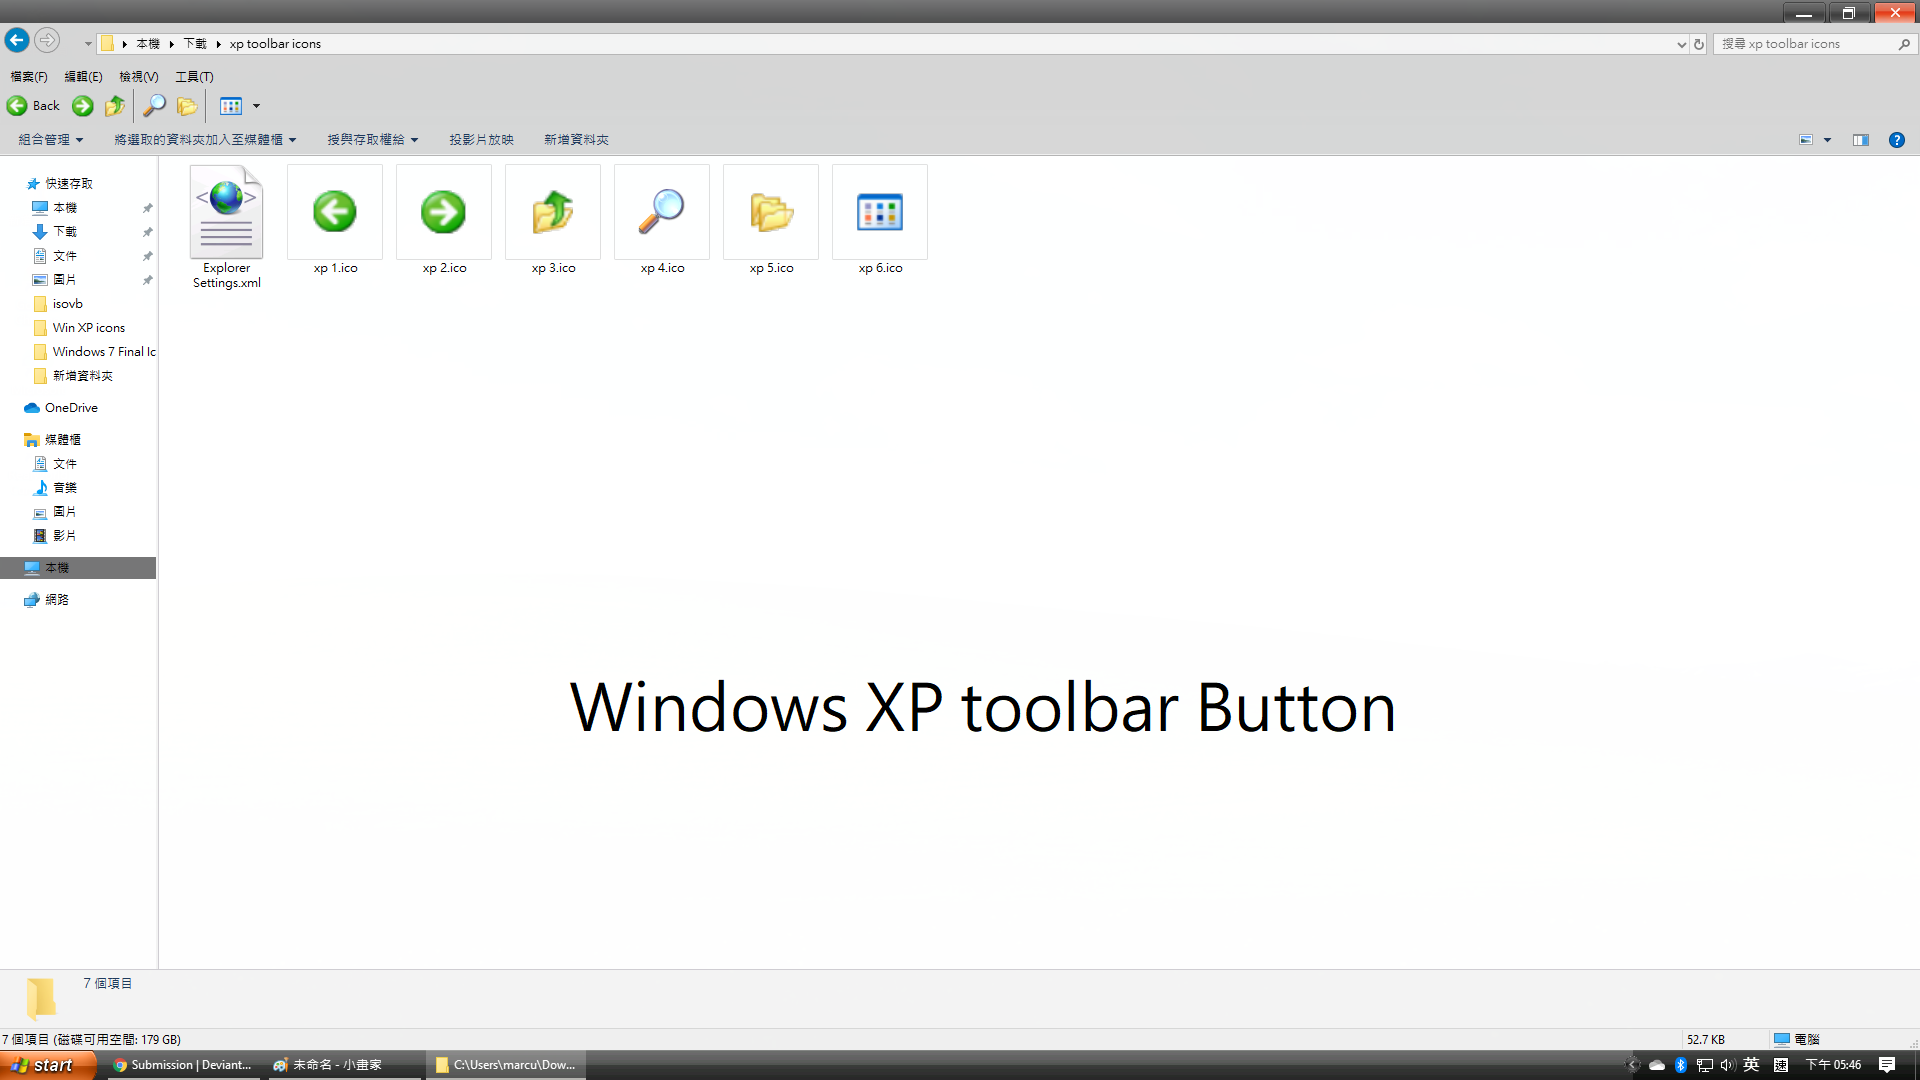Unpin 下載 from quick access

tap(147, 231)
